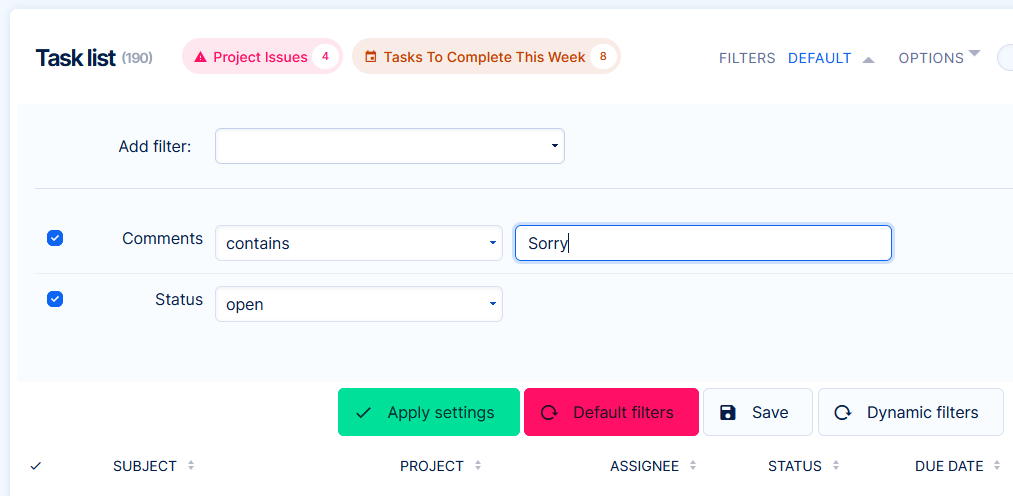Collapse the Filters Default section
This screenshot has height=496, width=1013.
(868, 59)
